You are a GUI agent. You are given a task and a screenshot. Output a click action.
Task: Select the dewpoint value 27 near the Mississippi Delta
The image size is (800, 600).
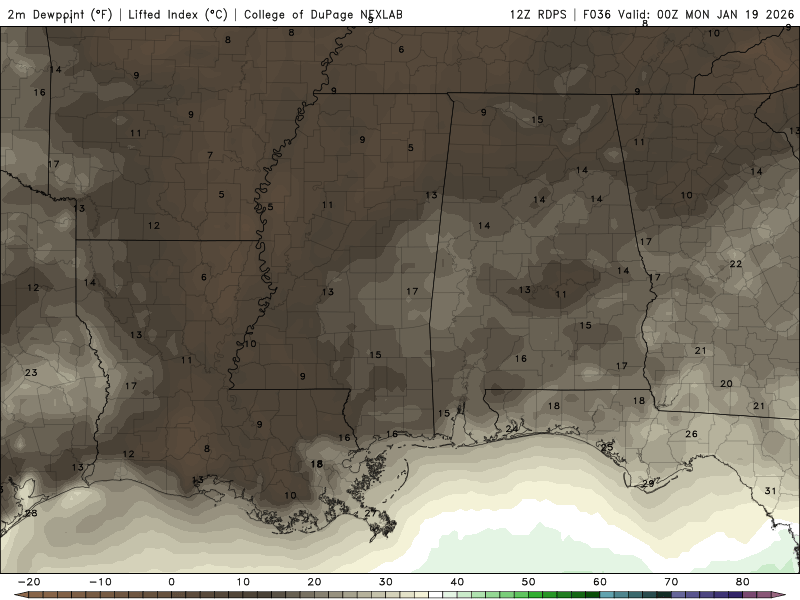point(370,513)
